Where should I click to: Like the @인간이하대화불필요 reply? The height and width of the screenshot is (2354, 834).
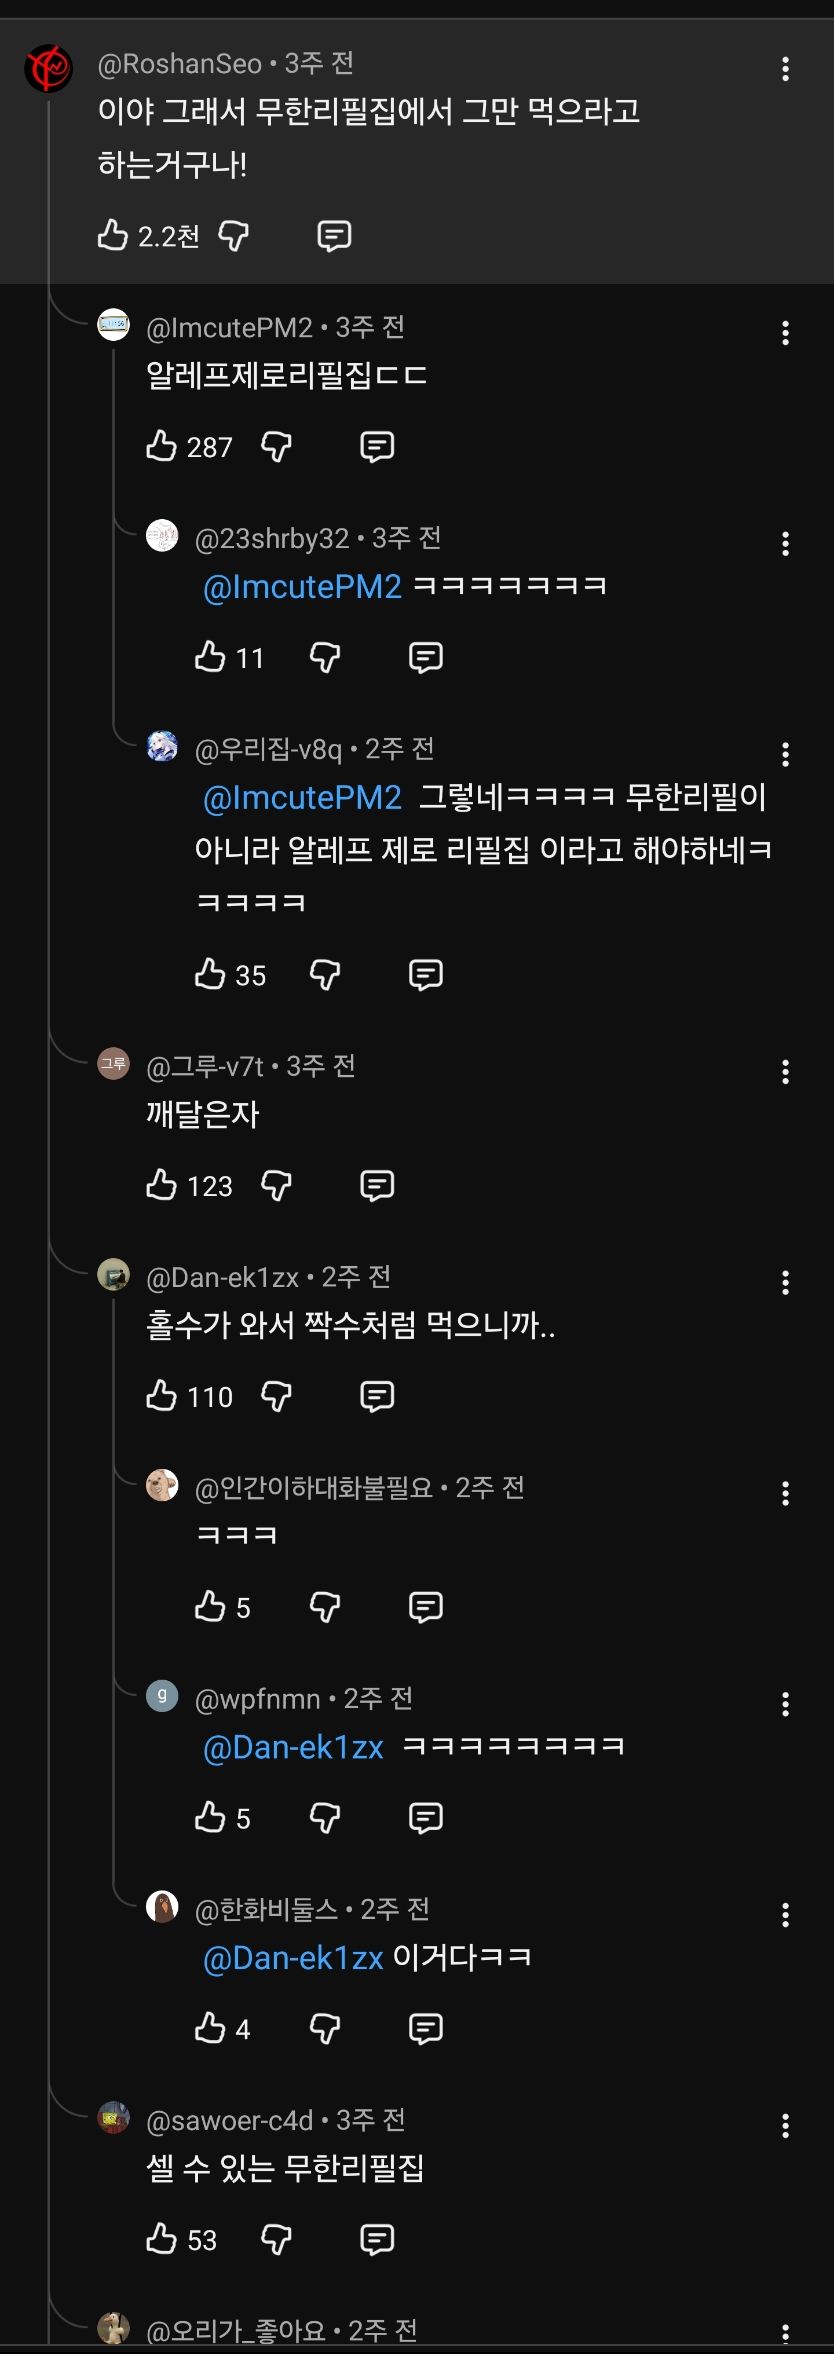pyautogui.click(x=210, y=1606)
